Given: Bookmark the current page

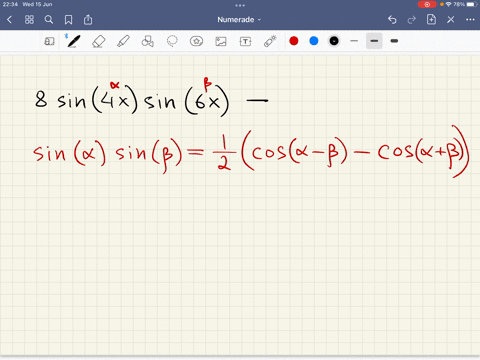Looking at the screenshot, I should [68, 20].
